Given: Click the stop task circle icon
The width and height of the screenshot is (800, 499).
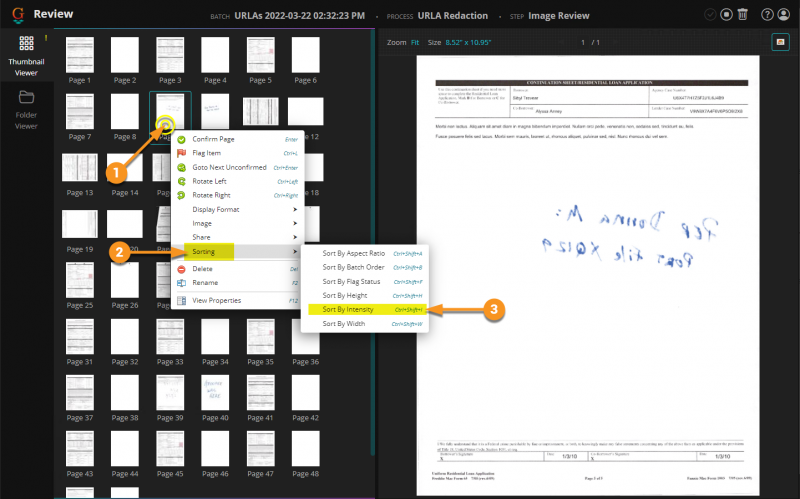Looking at the screenshot, I should [726, 15].
